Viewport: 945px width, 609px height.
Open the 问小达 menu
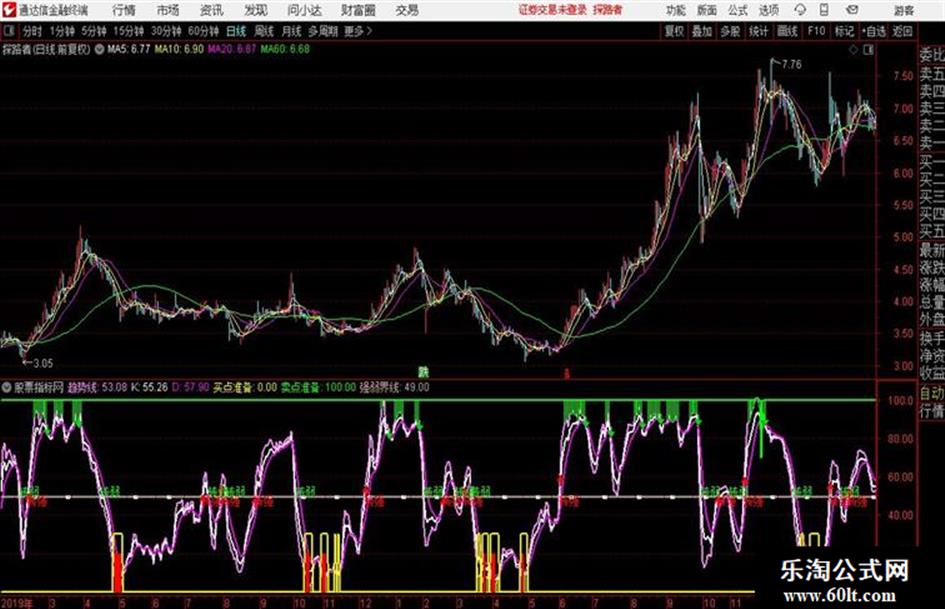(x=304, y=10)
